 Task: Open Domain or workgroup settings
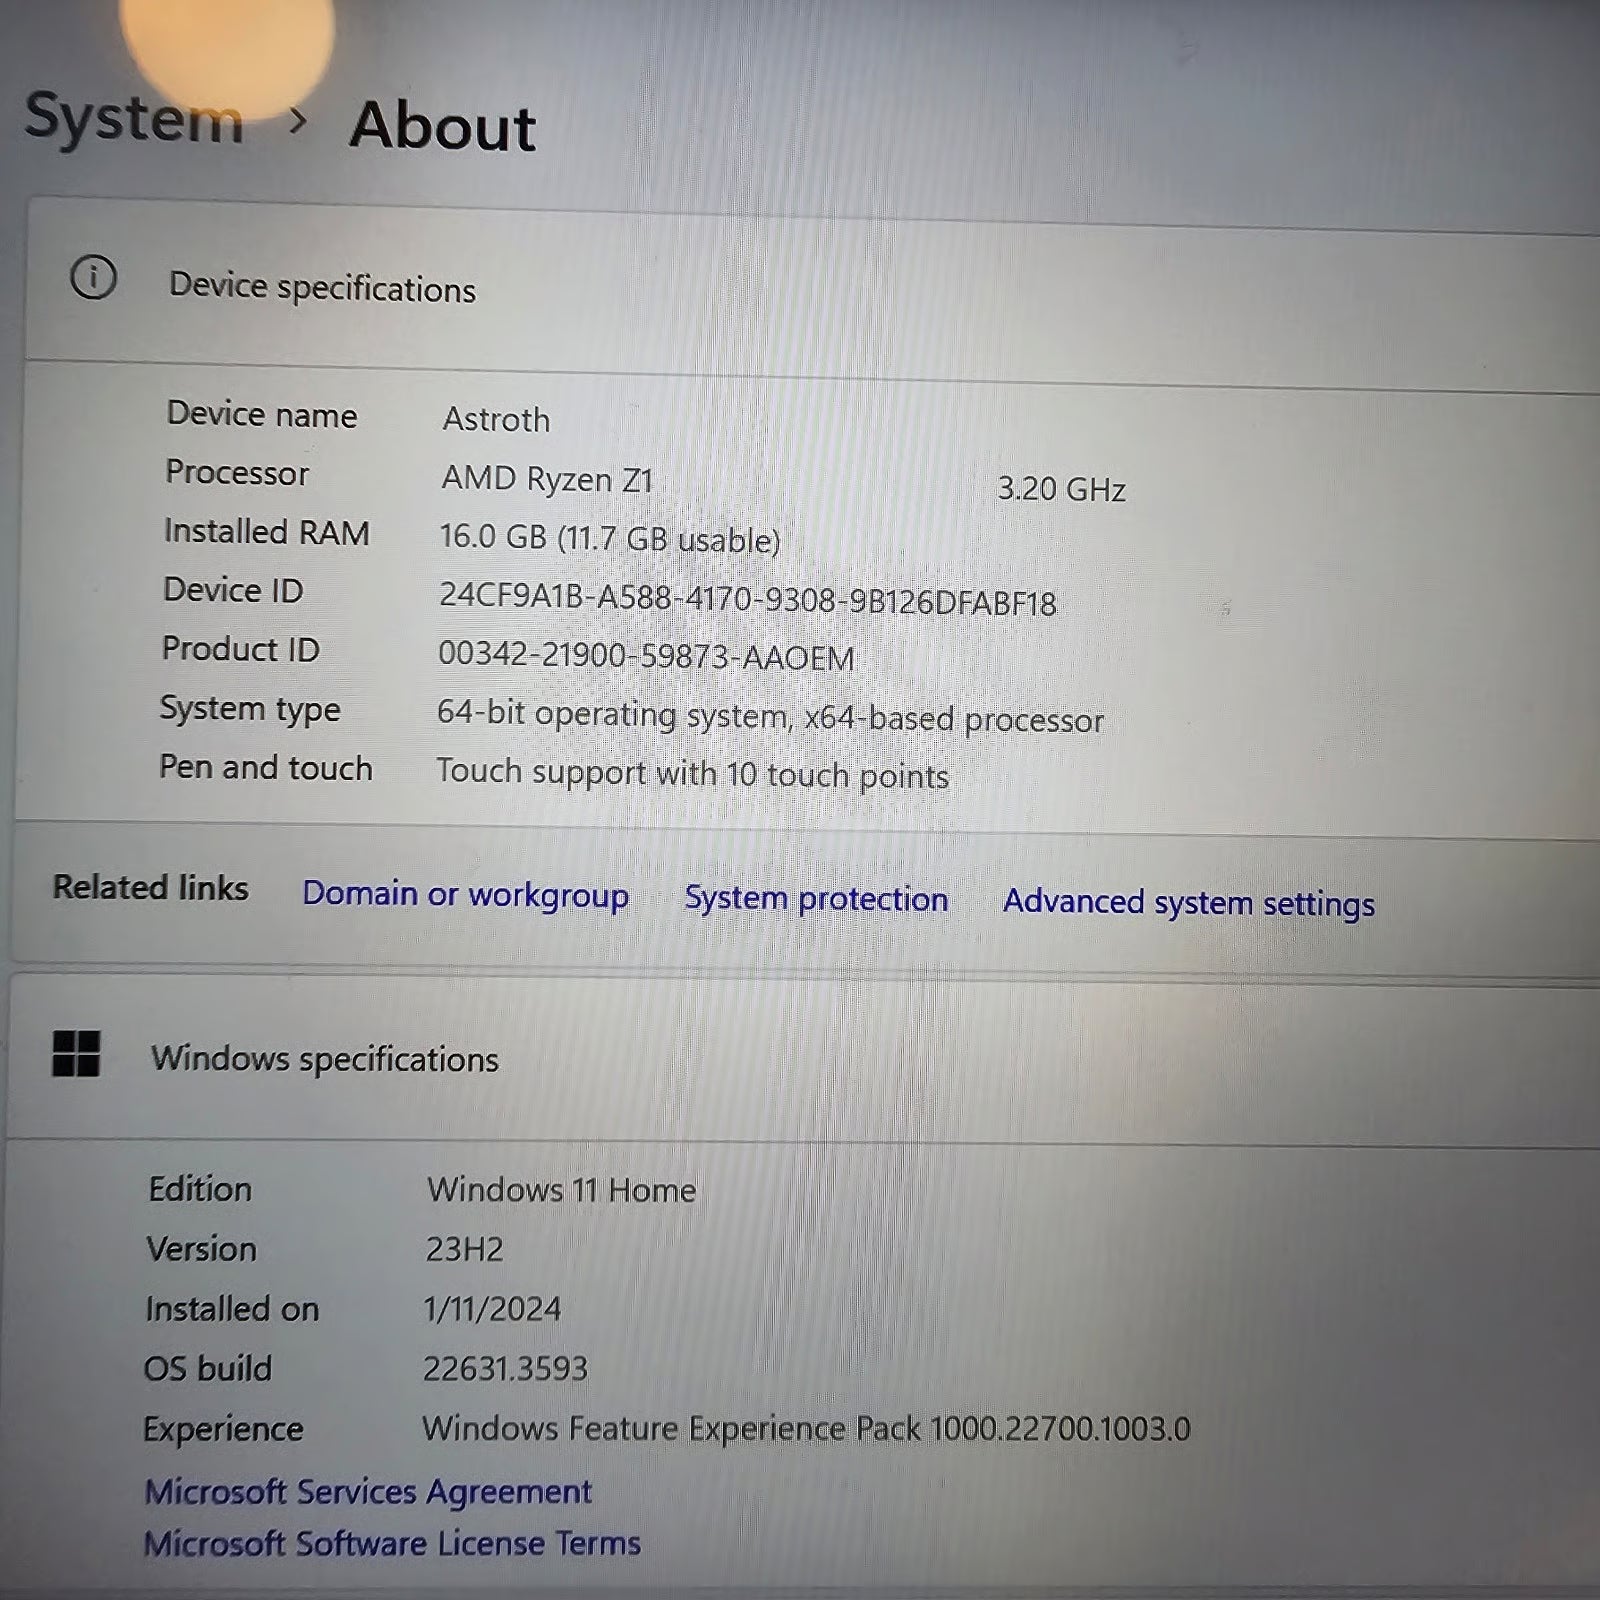click(x=465, y=894)
